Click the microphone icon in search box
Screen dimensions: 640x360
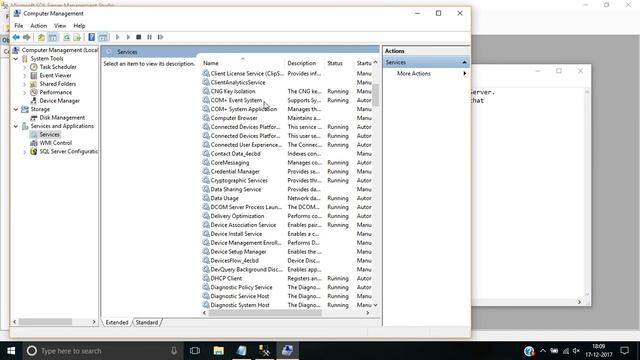[174, 351]
